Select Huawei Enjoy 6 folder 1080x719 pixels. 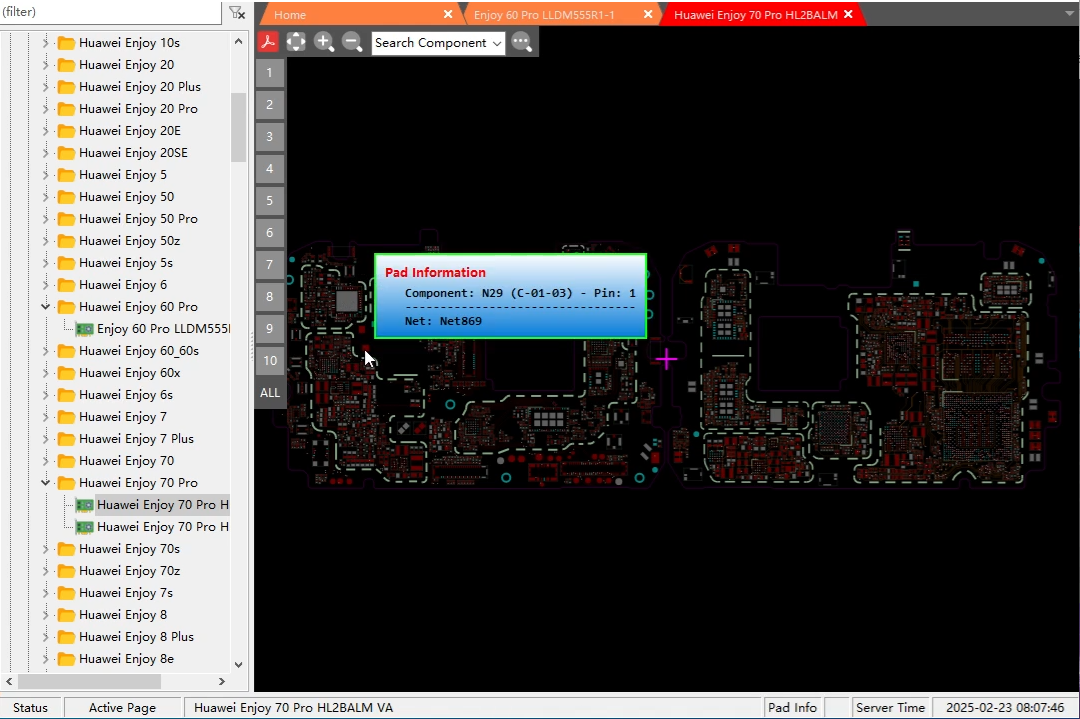point(123,285)
